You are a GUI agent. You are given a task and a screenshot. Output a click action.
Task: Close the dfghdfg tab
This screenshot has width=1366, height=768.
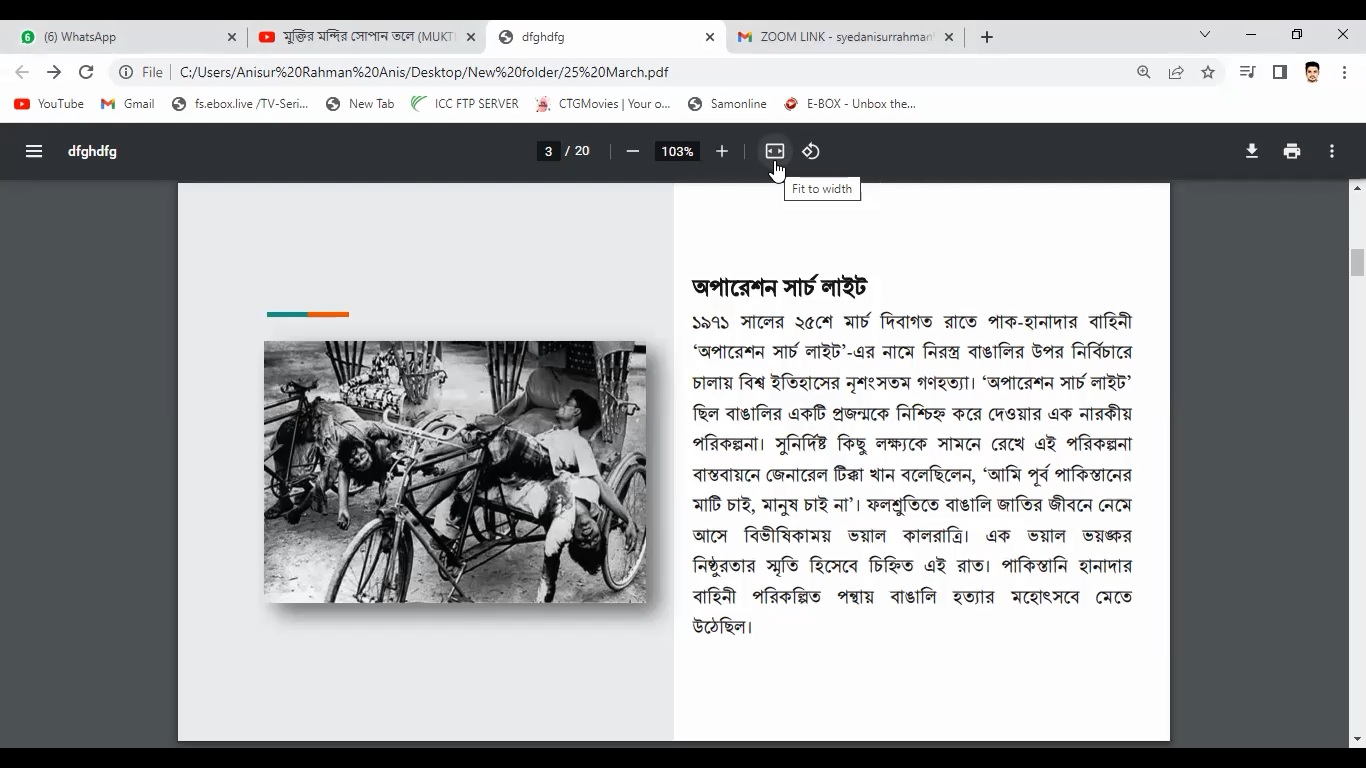tap(710, 37)
